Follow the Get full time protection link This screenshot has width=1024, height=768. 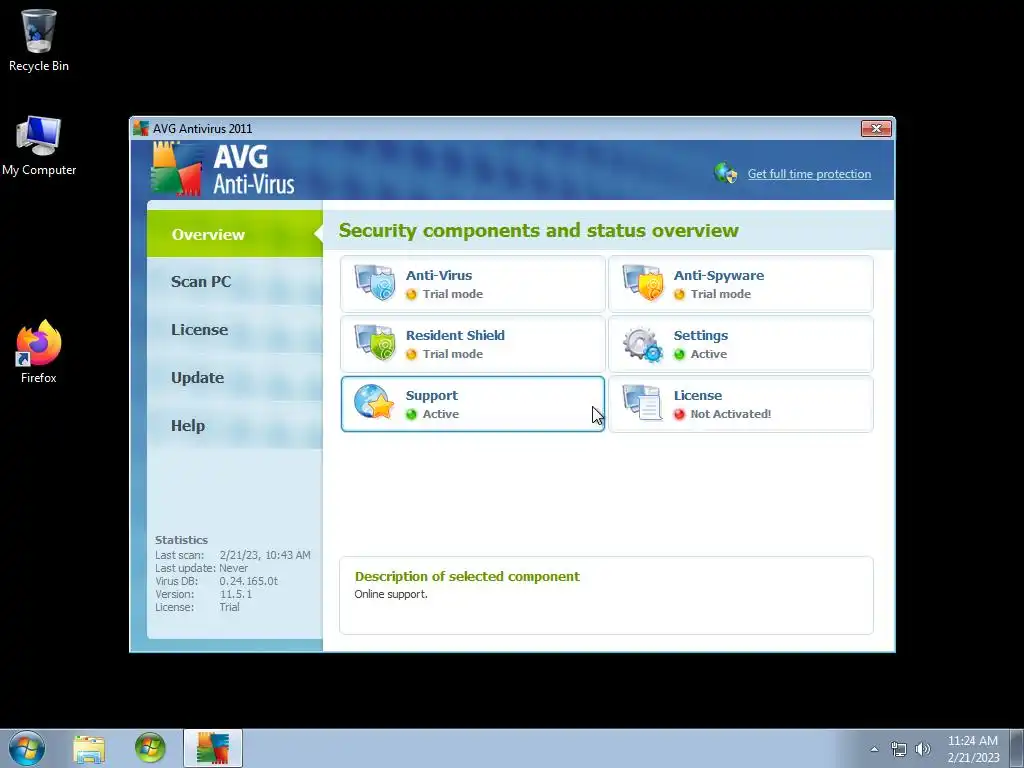(x=809, y=174)
